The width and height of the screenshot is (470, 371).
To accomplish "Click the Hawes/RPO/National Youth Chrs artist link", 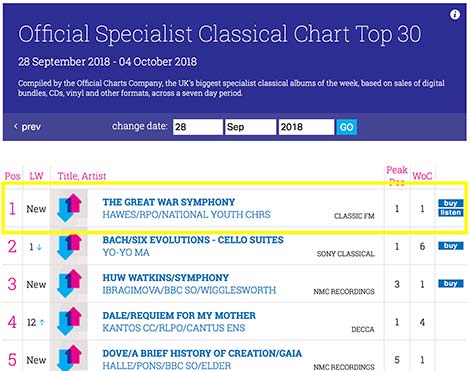I will click(186, 214).
